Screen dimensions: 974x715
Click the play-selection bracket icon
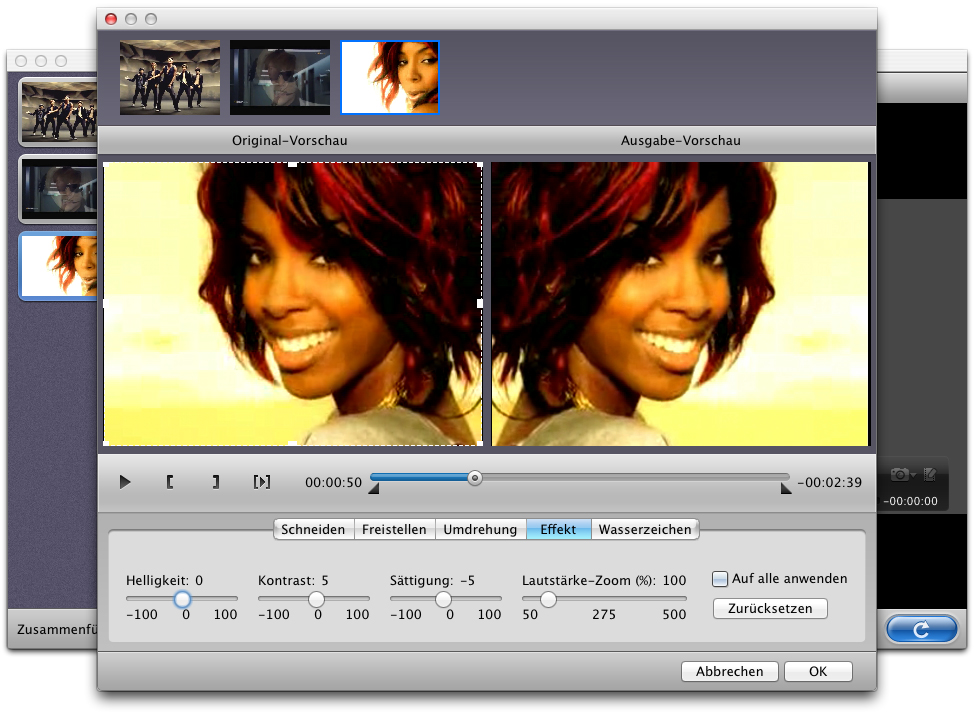(x=262, y=482)
